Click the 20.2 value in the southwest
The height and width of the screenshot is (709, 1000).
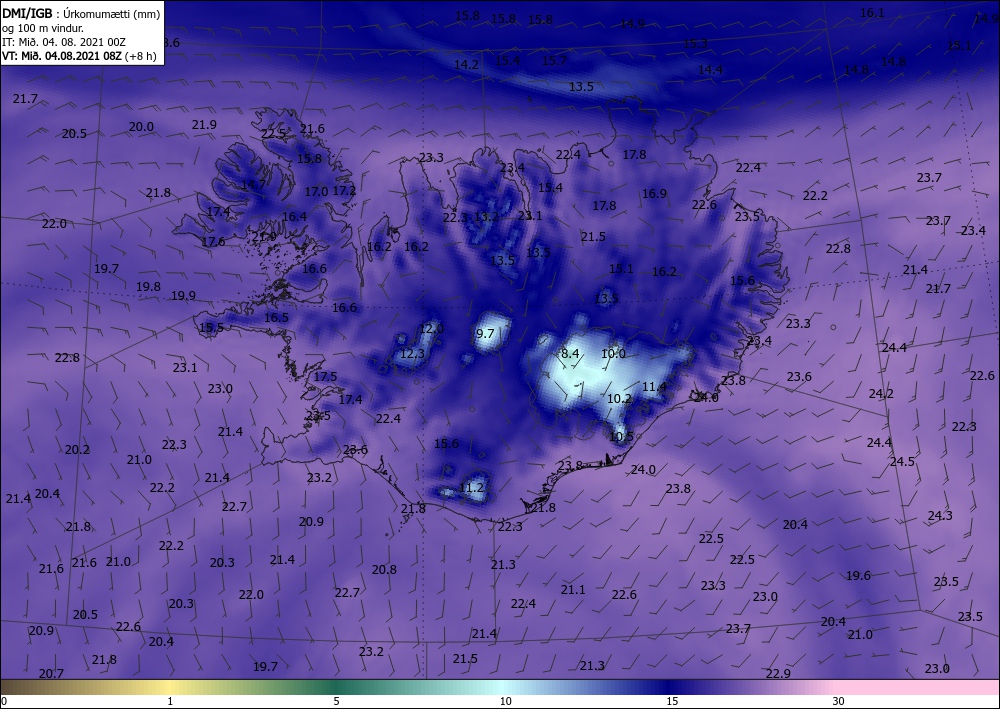pyautogui.click(x=77, y=450)
